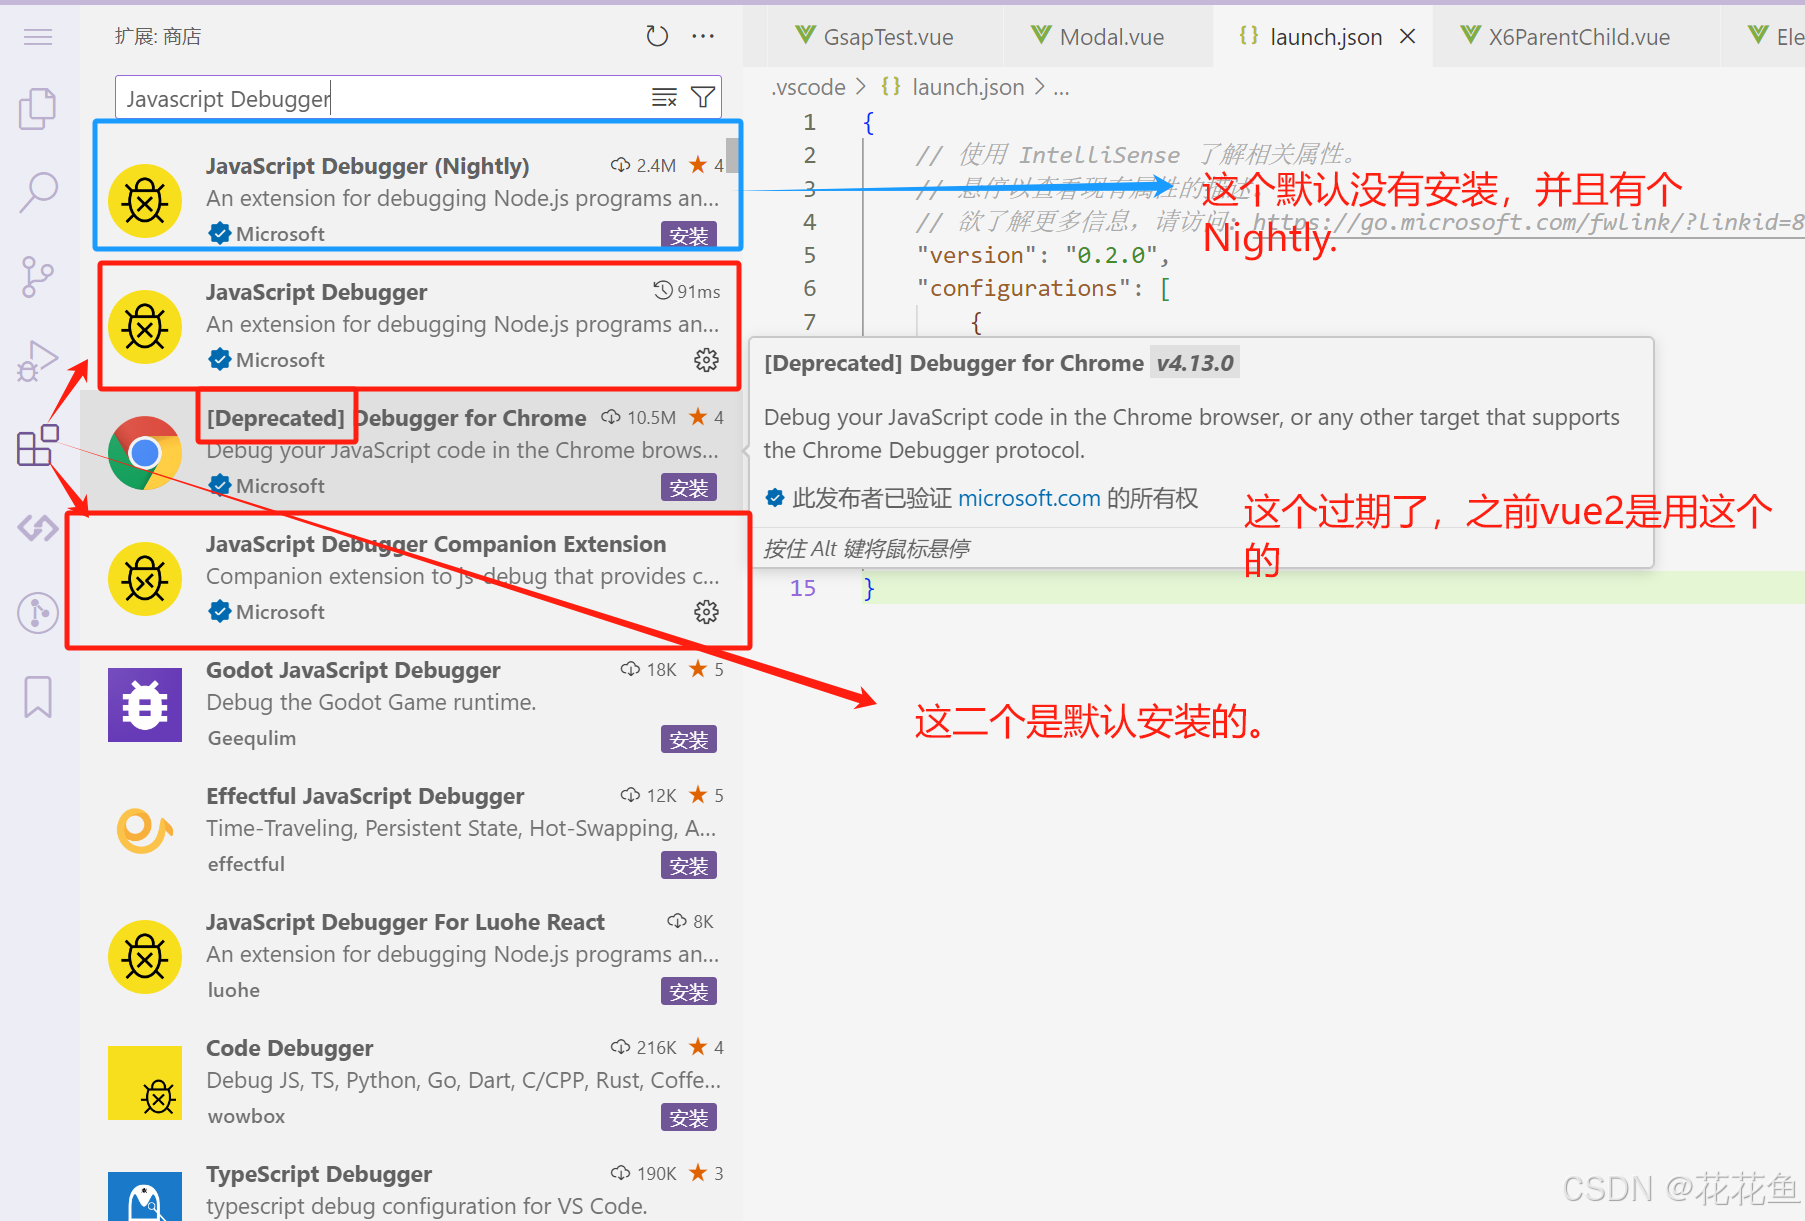Refresh the extensions marketplace list

pyautogui.click(x=657, y=37)
